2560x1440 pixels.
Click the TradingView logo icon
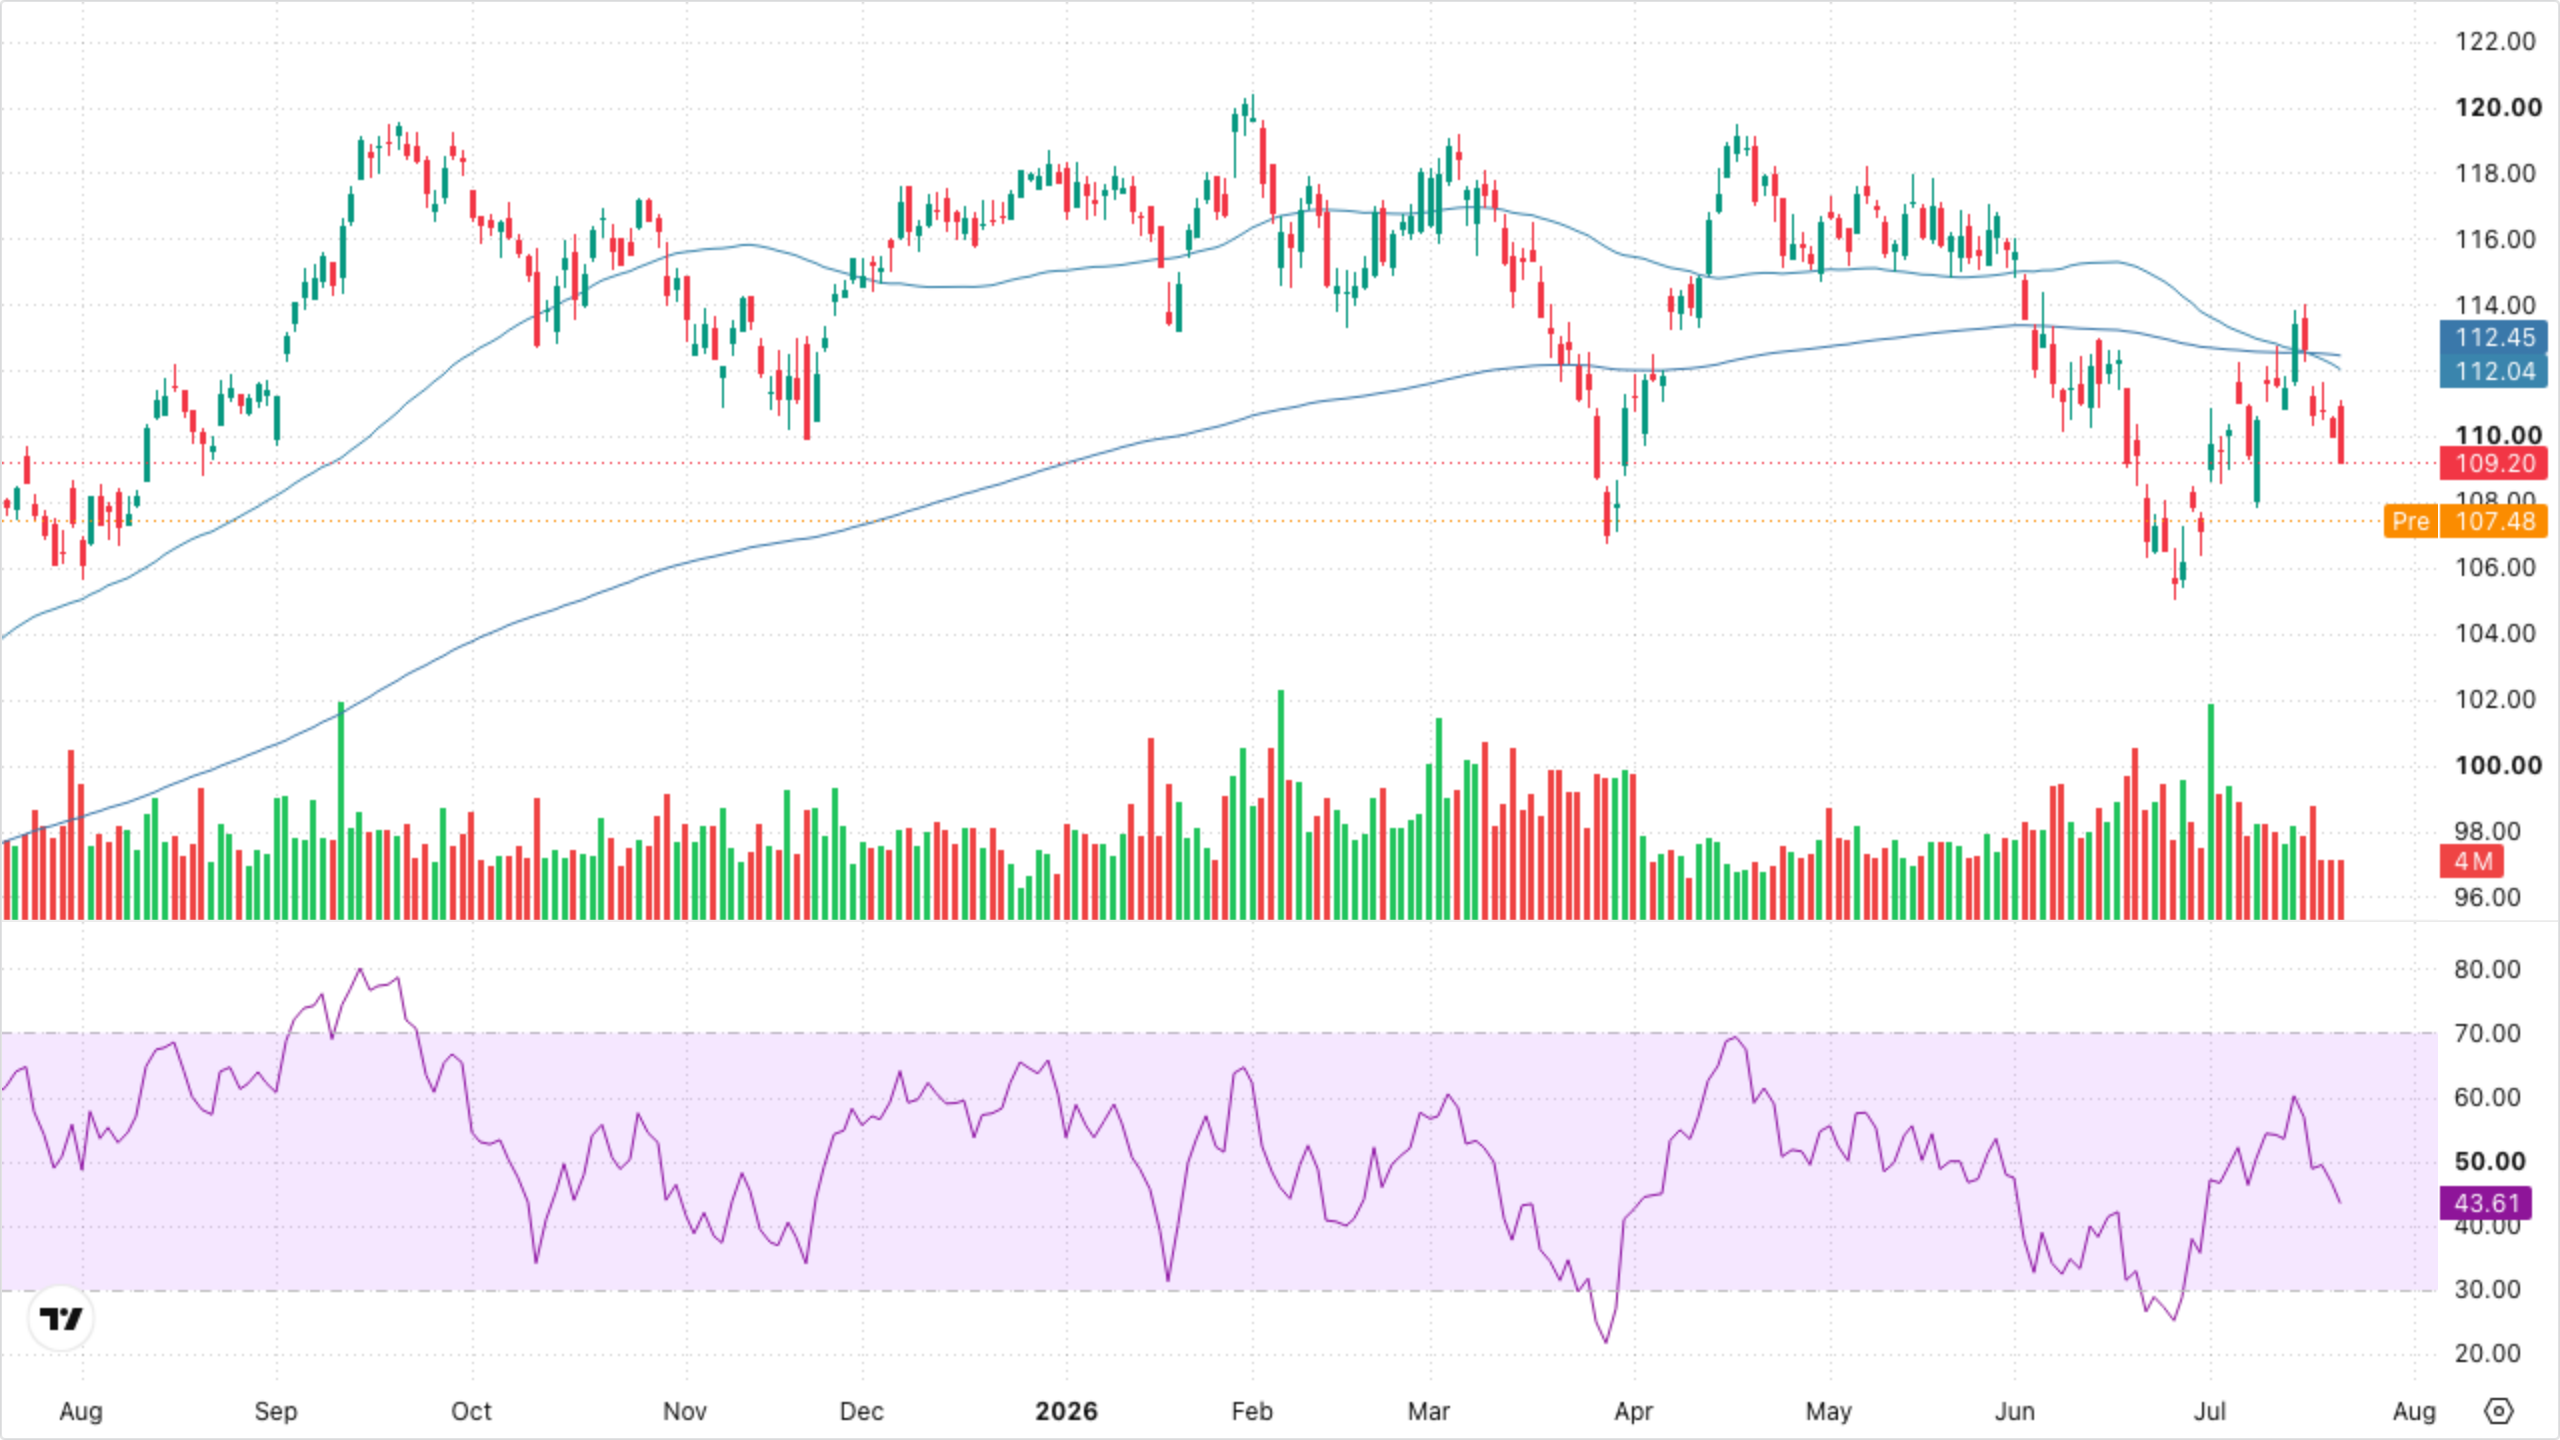pyautogui.click(x=61, y=1319)
